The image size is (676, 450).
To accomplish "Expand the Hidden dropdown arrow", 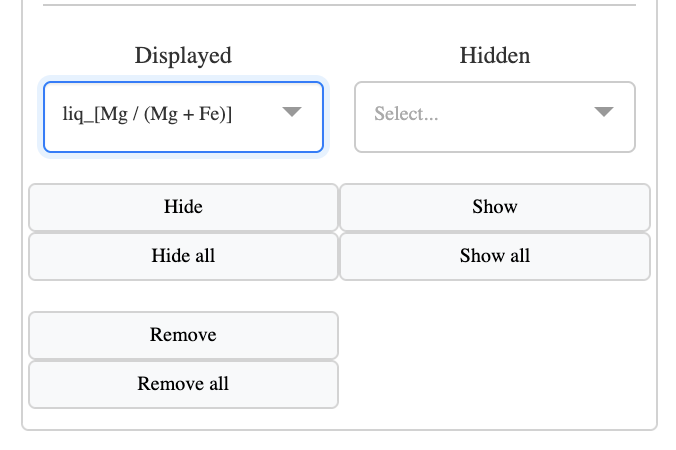I will pyautogui.click(x=604, y=112).
